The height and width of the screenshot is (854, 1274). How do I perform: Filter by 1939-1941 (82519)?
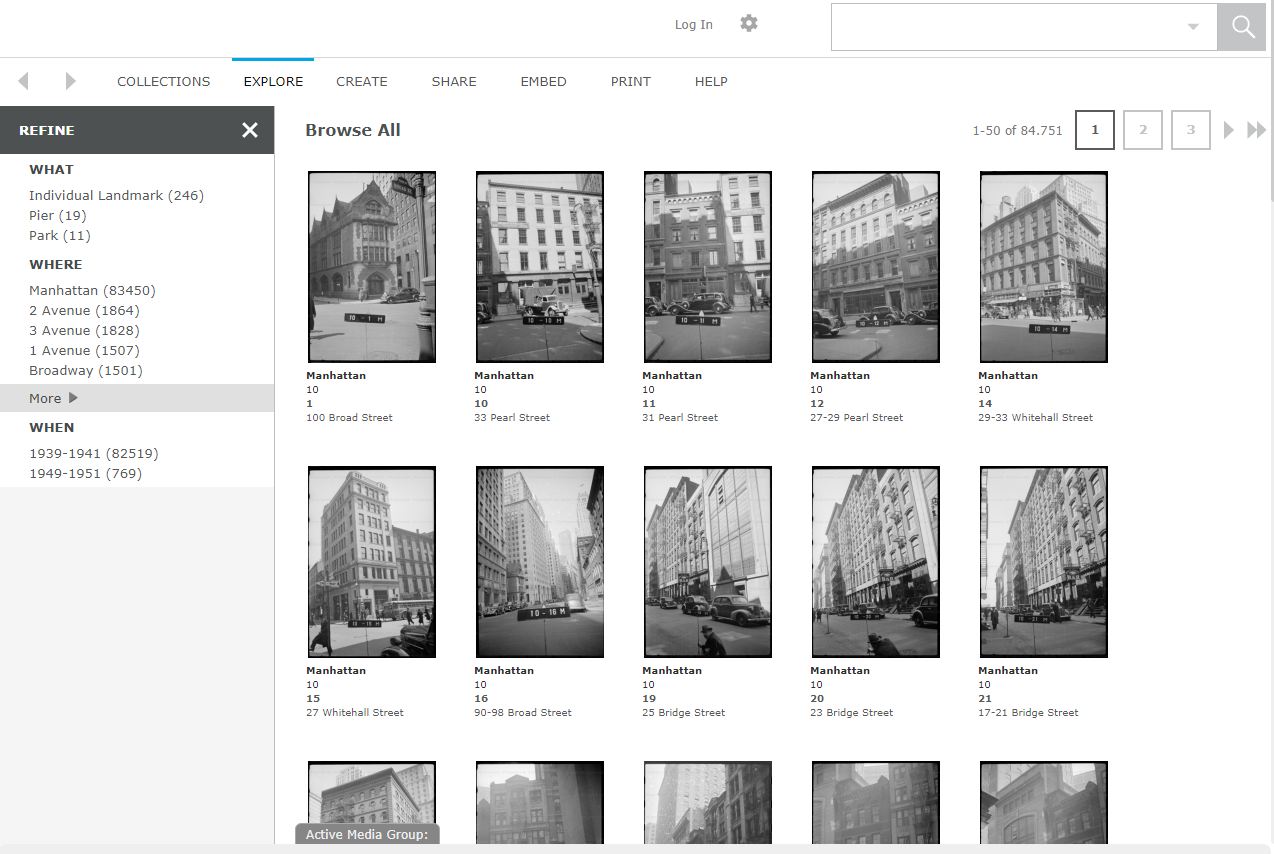click(x=94, y=454)
